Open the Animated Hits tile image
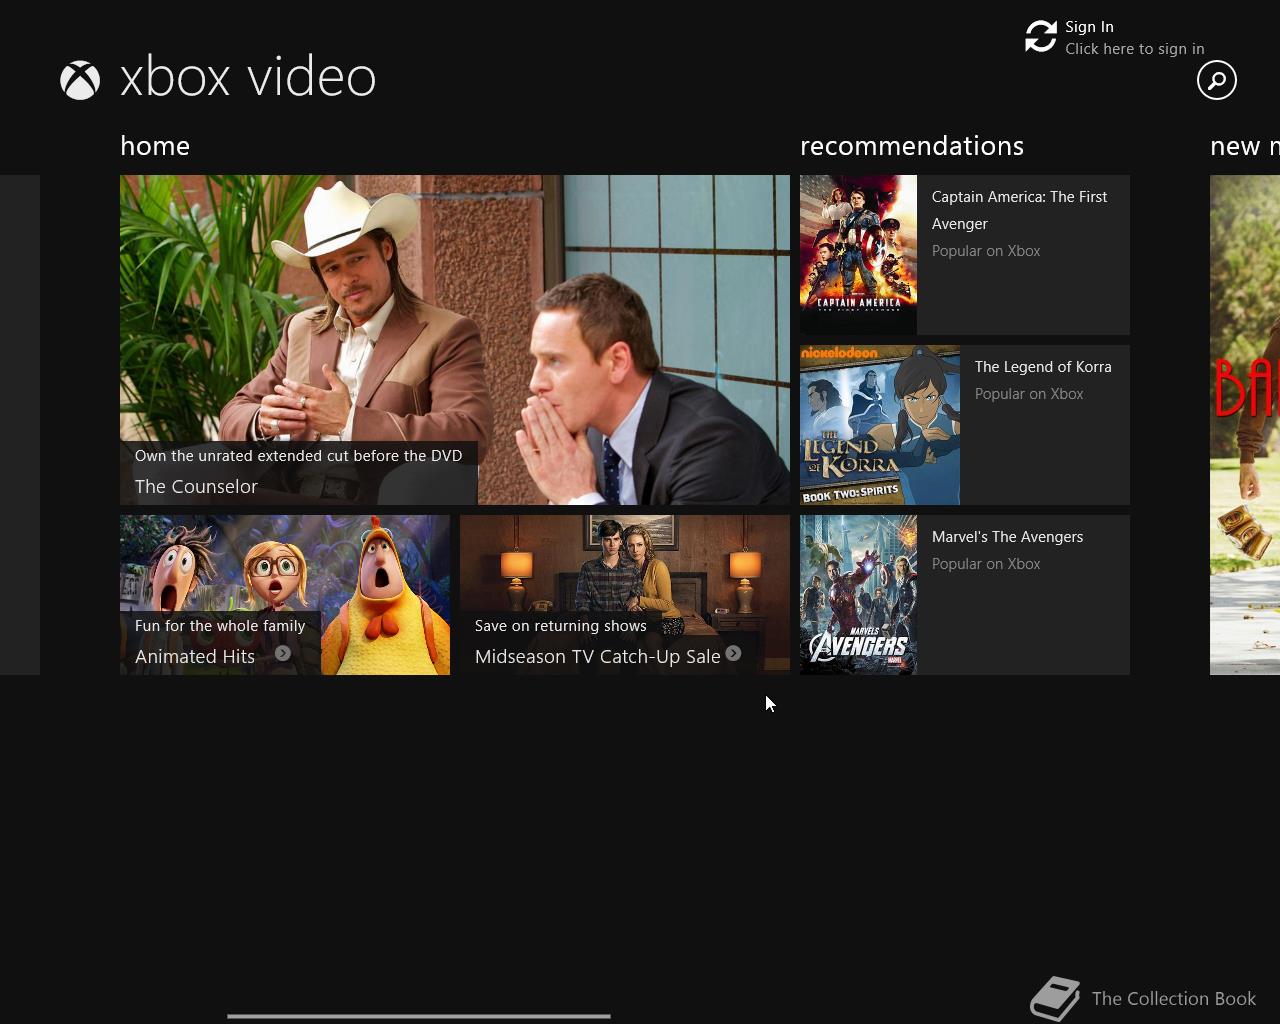The image size is (1280, 1024). pos(285,595)
